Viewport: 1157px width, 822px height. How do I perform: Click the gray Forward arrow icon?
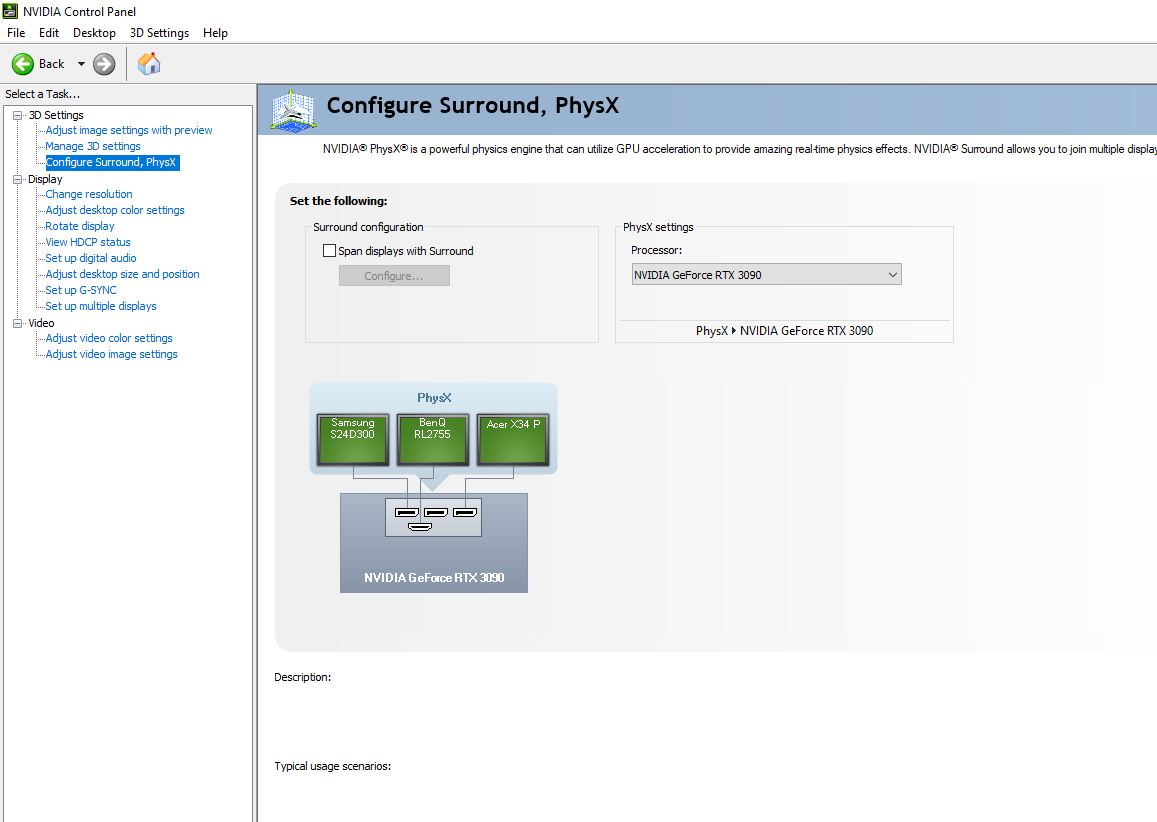pos(104,64)
